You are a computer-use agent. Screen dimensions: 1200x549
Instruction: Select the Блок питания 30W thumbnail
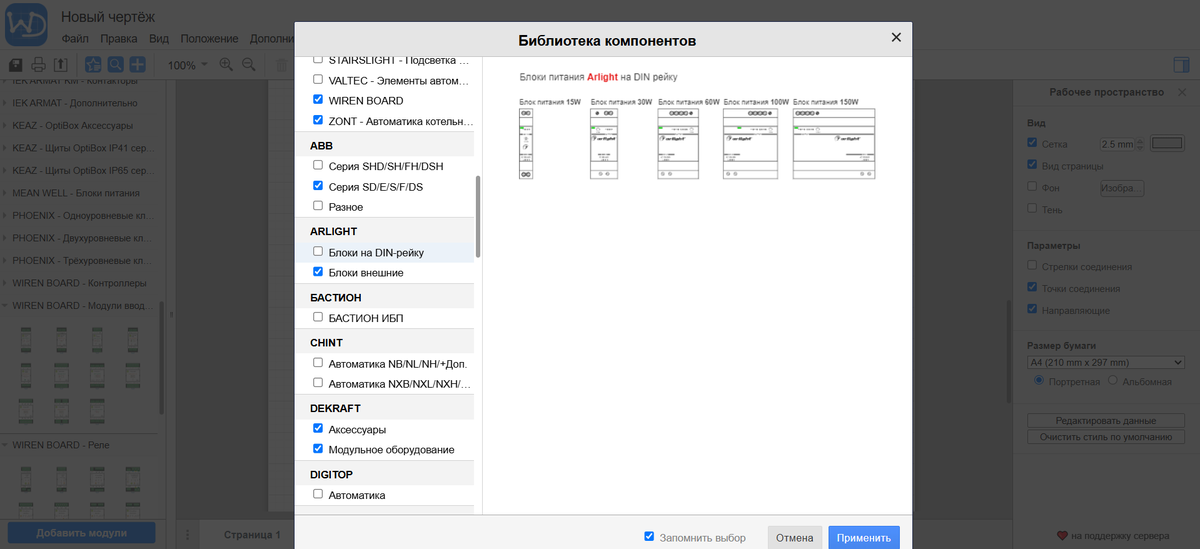tap(604, 144)
